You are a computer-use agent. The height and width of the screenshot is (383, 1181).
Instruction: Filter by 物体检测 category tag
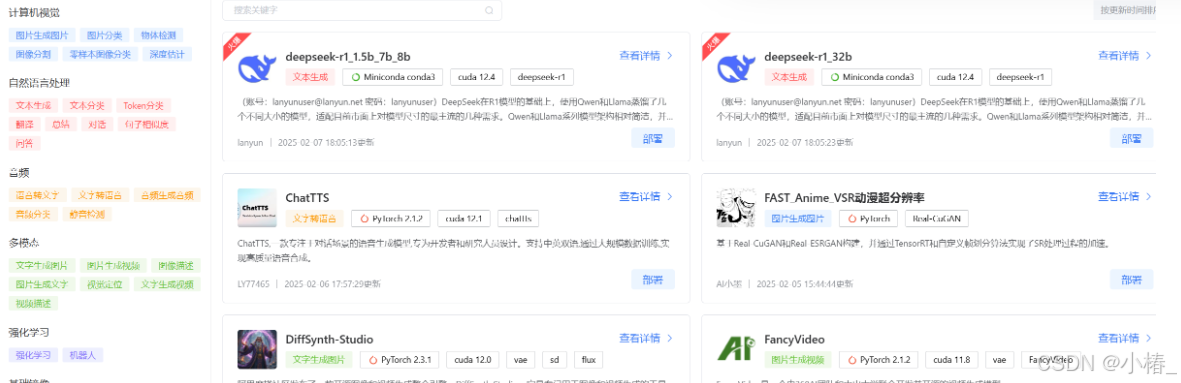pyautogui.click(x=157, y=35)
